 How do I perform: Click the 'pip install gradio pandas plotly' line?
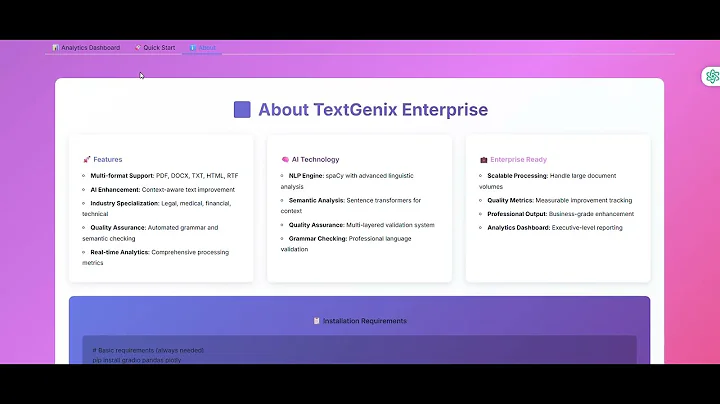137,360
